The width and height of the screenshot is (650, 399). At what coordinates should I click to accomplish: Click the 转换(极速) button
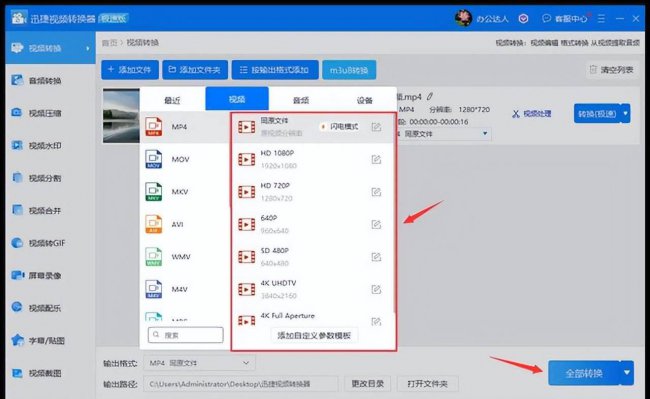(597, 114)
